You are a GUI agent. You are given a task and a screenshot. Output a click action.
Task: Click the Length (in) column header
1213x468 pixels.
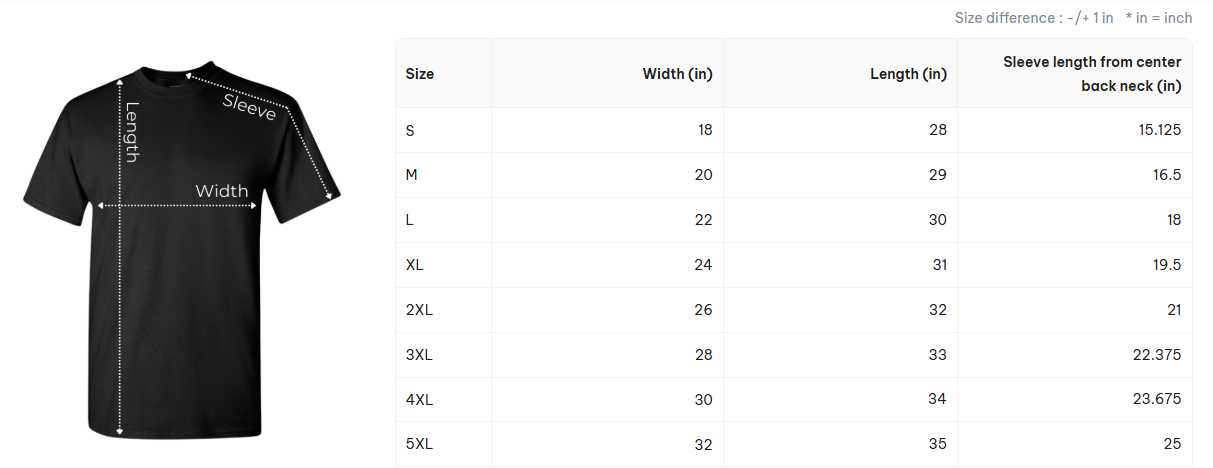(x=908, y=74)
